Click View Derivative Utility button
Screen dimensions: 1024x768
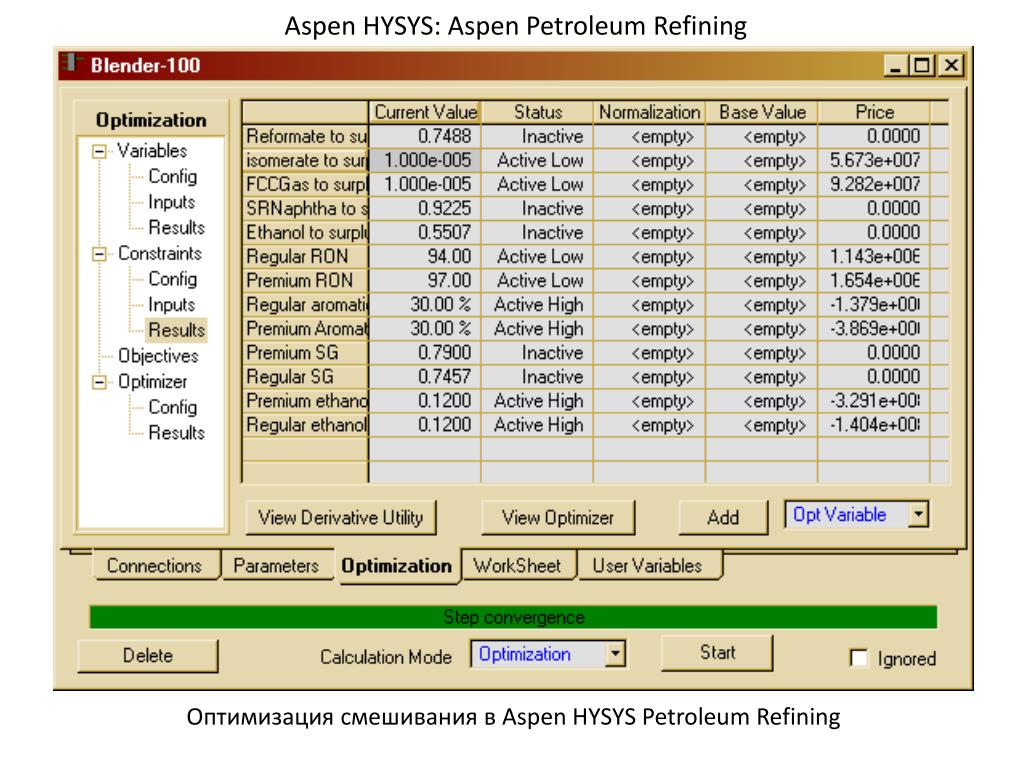[x=340, y=518]
